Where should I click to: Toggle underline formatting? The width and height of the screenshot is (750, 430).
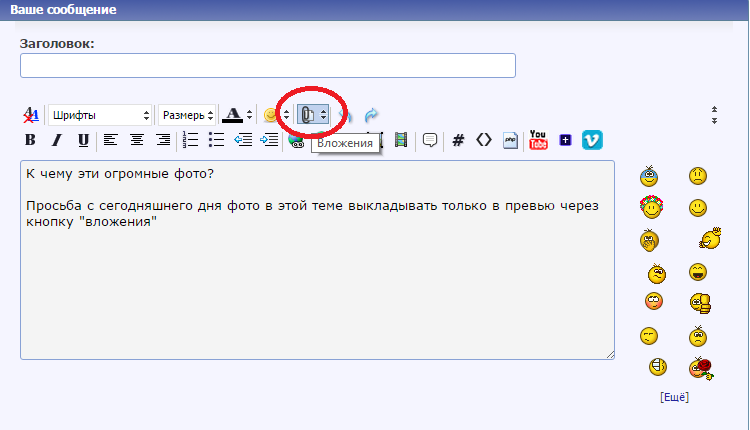point(83,140)
